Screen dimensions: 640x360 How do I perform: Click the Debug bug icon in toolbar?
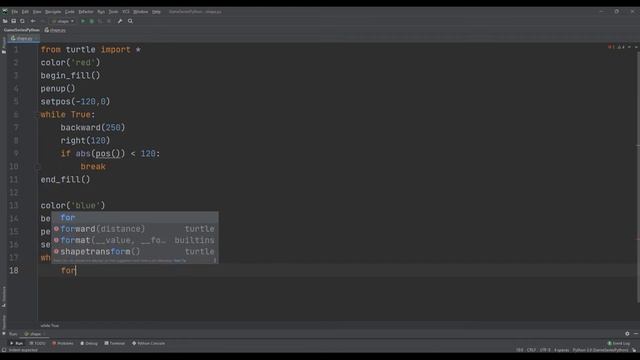[92, 21]
